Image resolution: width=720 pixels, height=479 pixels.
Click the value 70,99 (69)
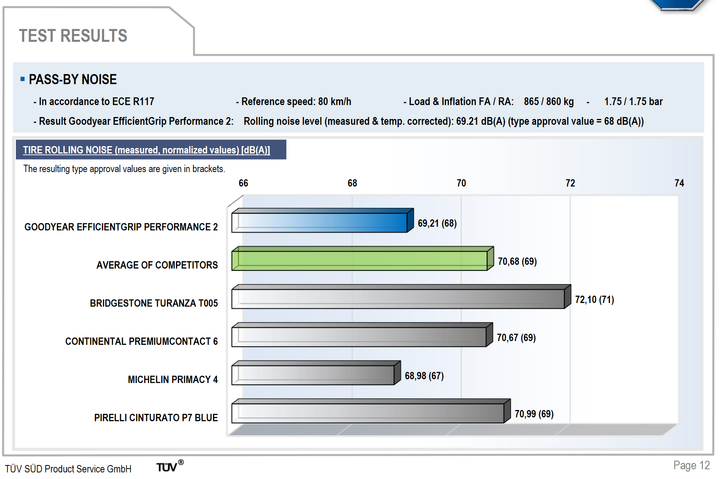534,414
